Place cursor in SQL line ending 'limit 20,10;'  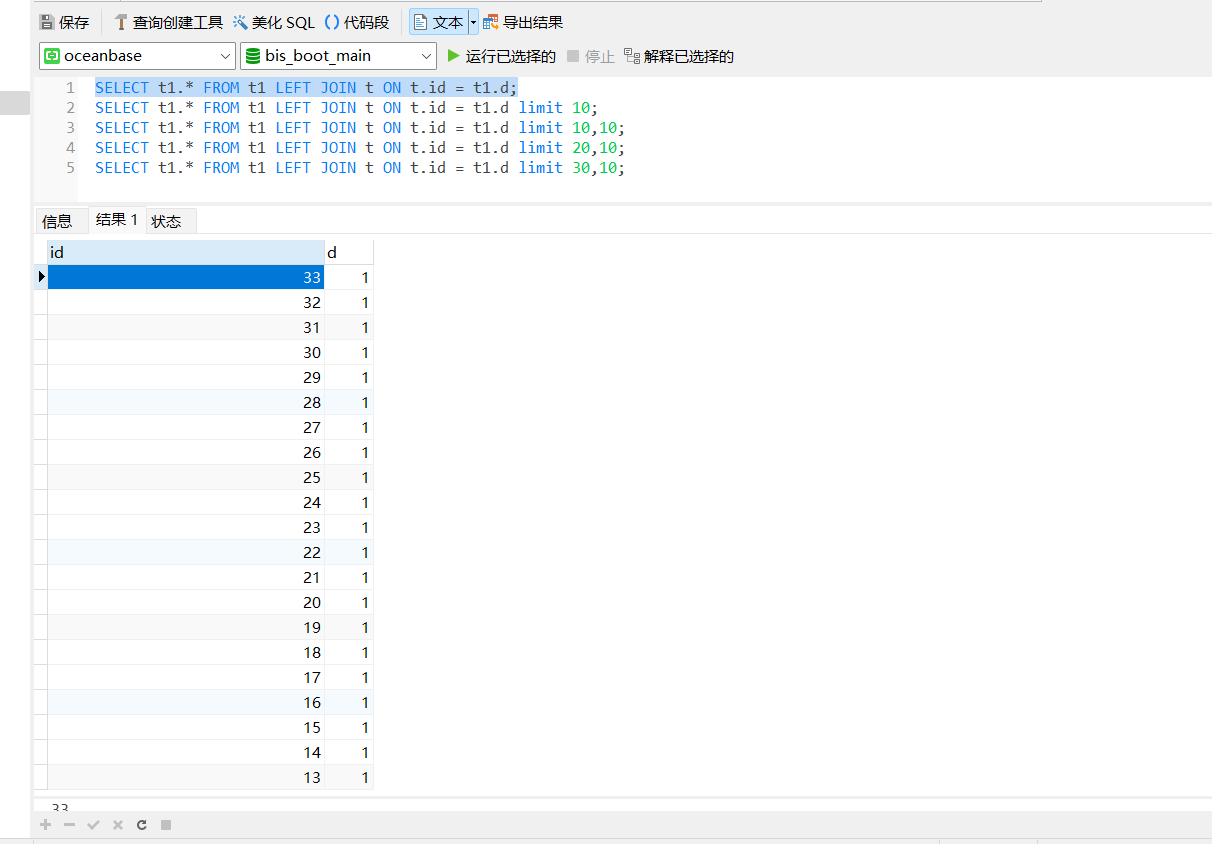click(x=360, y=148)
